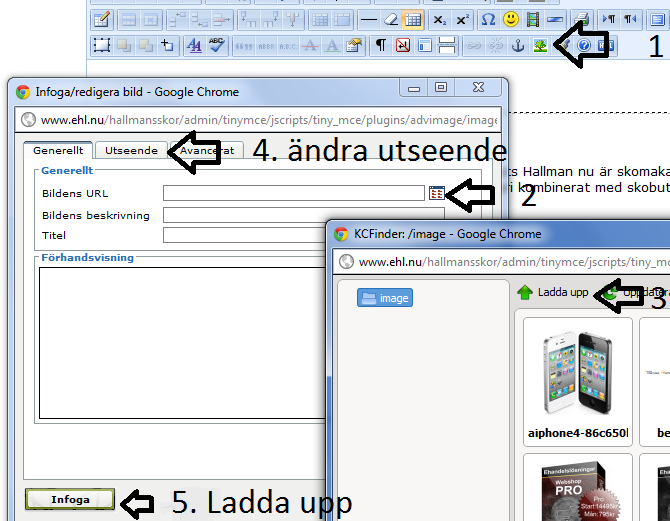Screen dimensions: 670x521
Task: Click the insert anchor icon
Action: [x=518, y=45]
